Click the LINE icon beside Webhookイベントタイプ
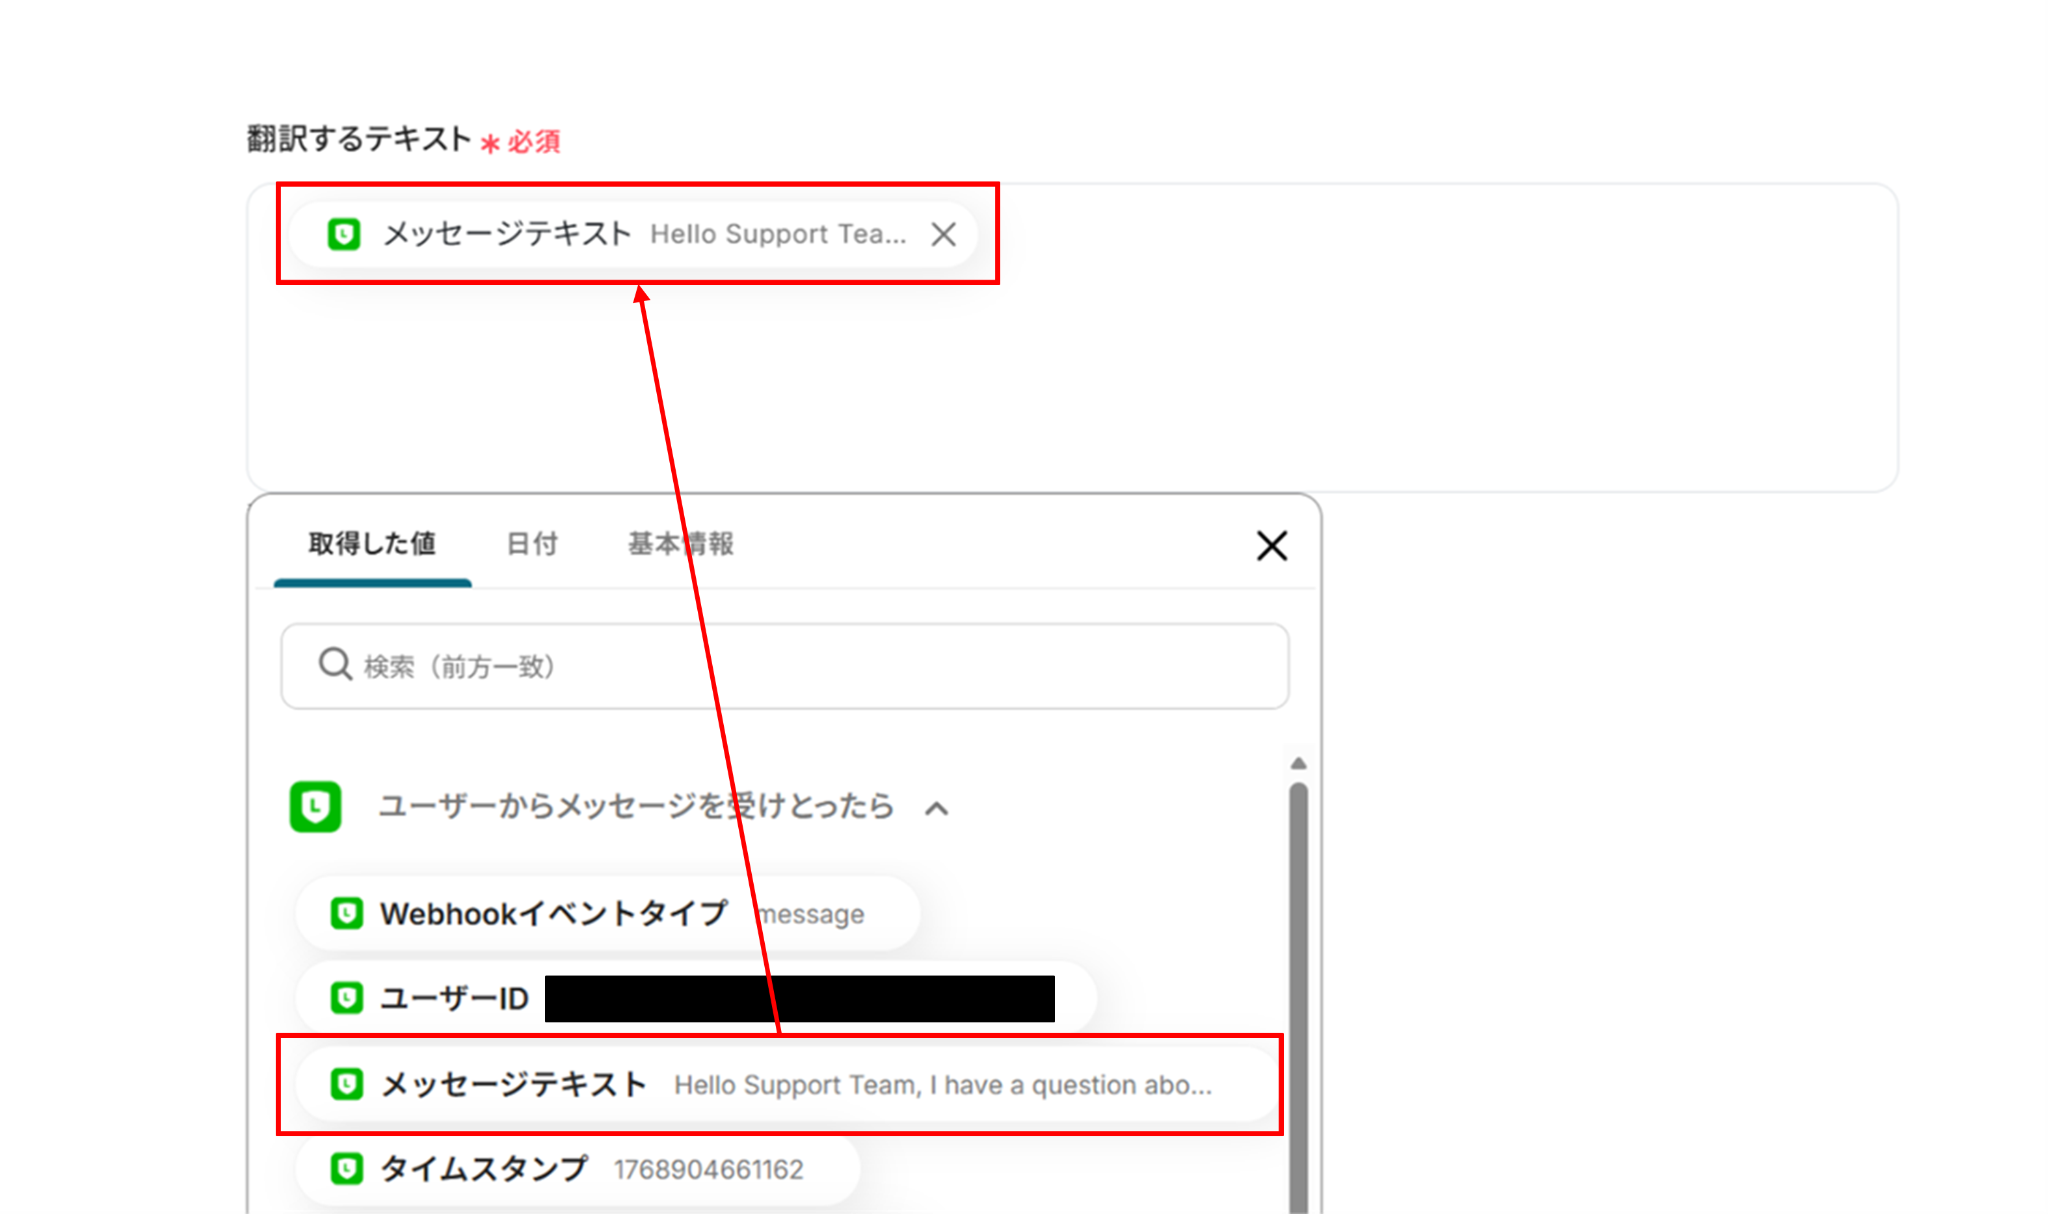Viewport: 2048px width, 1214px height. click(346, 913)
